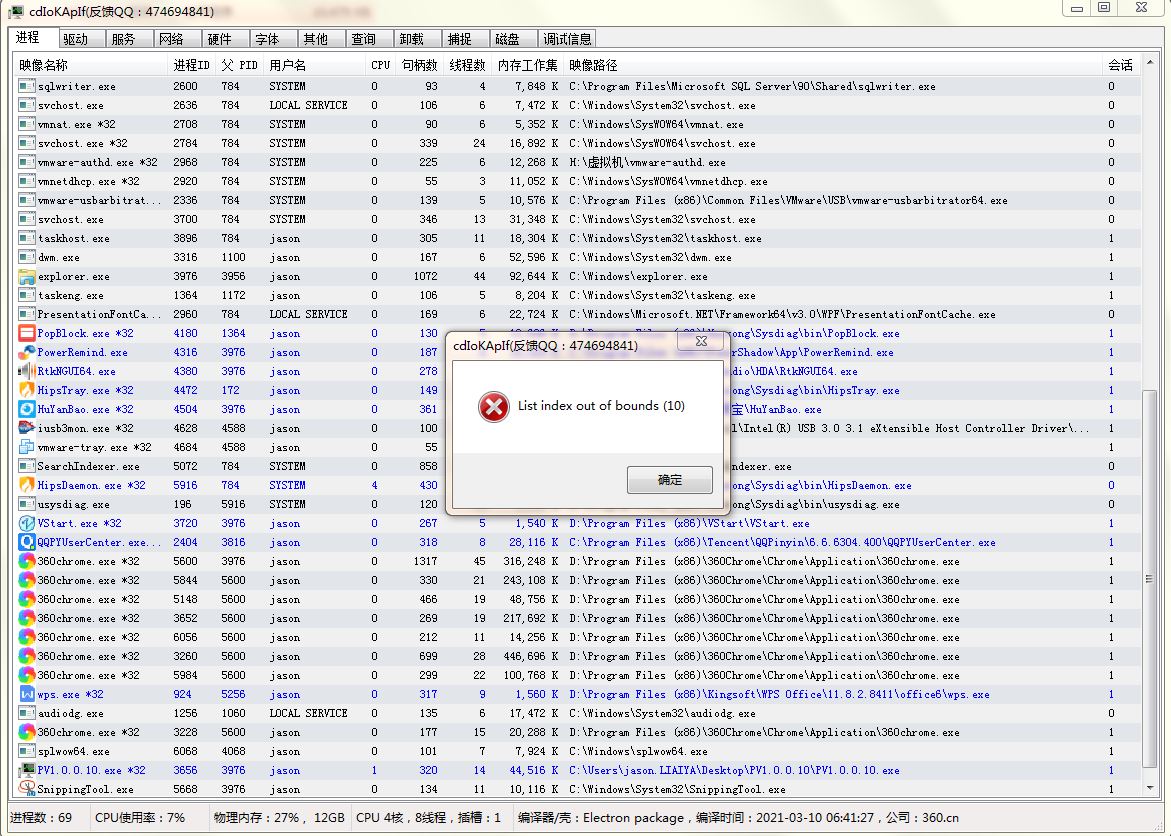This screenshot has width=1171, height=836.
Task: Sort by 进程ID column header
Action: pos(192,65)
